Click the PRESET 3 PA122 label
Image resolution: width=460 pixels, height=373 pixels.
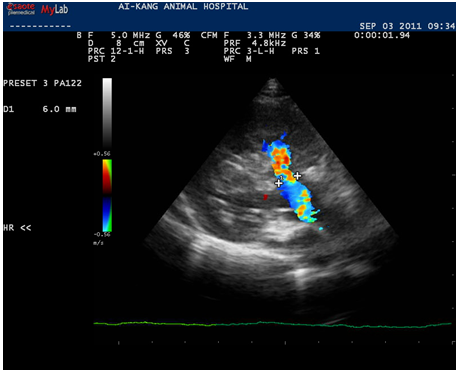[x=42, y=83]
